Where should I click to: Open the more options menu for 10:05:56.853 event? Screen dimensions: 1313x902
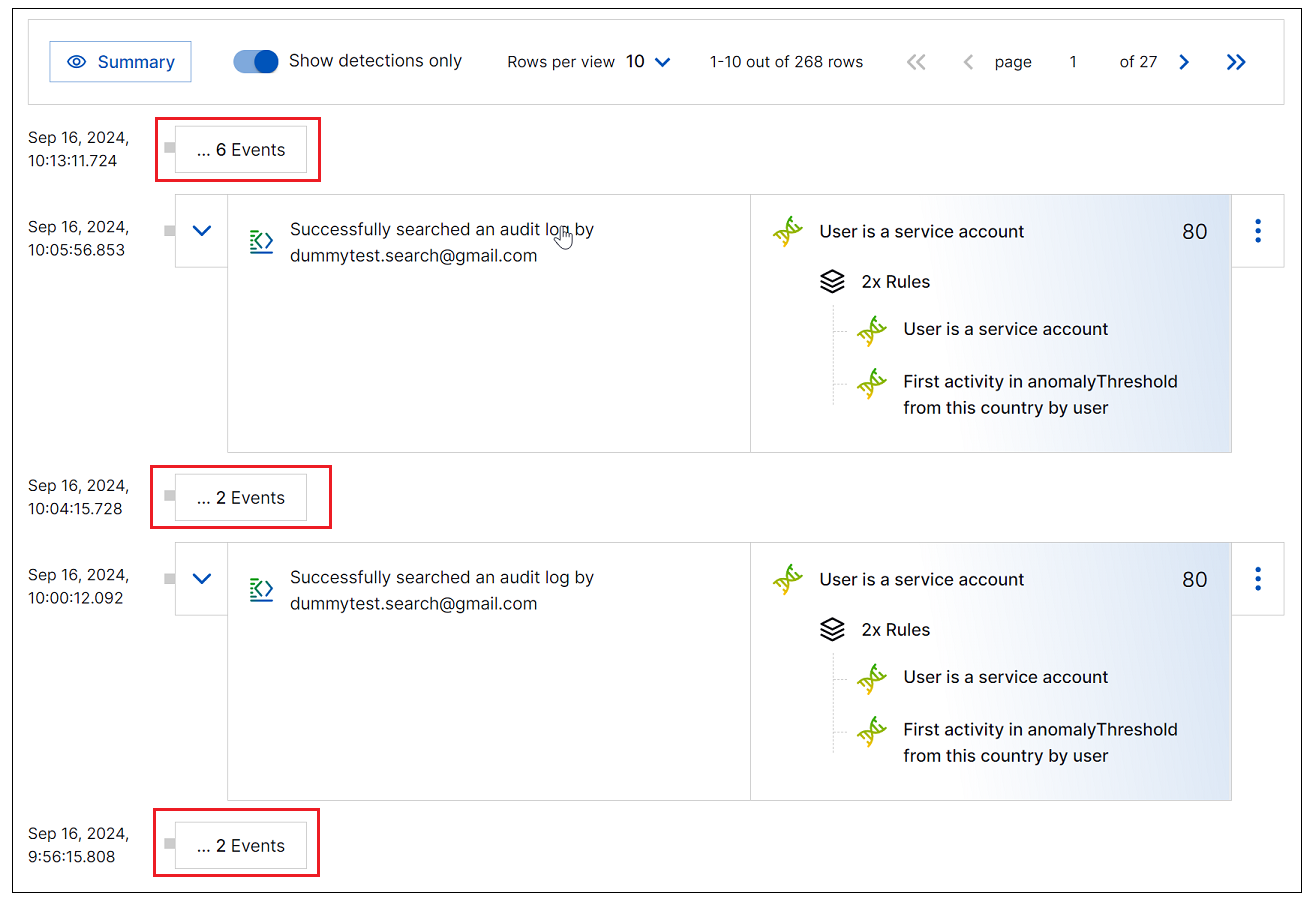(1257, 231)
